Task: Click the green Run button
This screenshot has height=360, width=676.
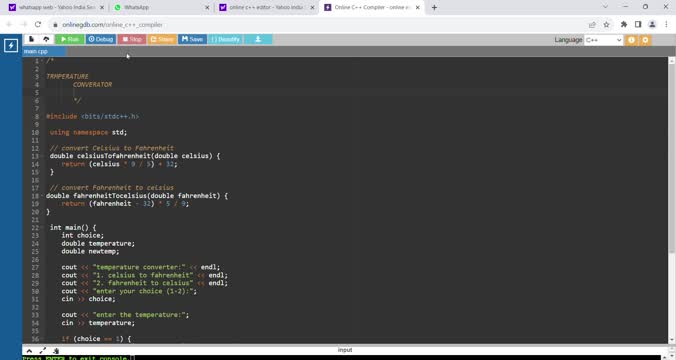Action: point(69,39)
